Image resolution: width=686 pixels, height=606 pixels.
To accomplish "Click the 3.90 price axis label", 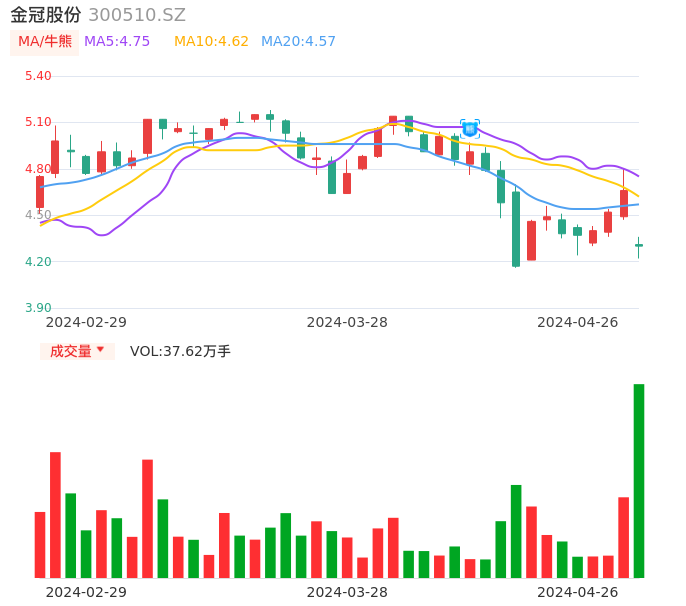I will (x=38, y=308).
